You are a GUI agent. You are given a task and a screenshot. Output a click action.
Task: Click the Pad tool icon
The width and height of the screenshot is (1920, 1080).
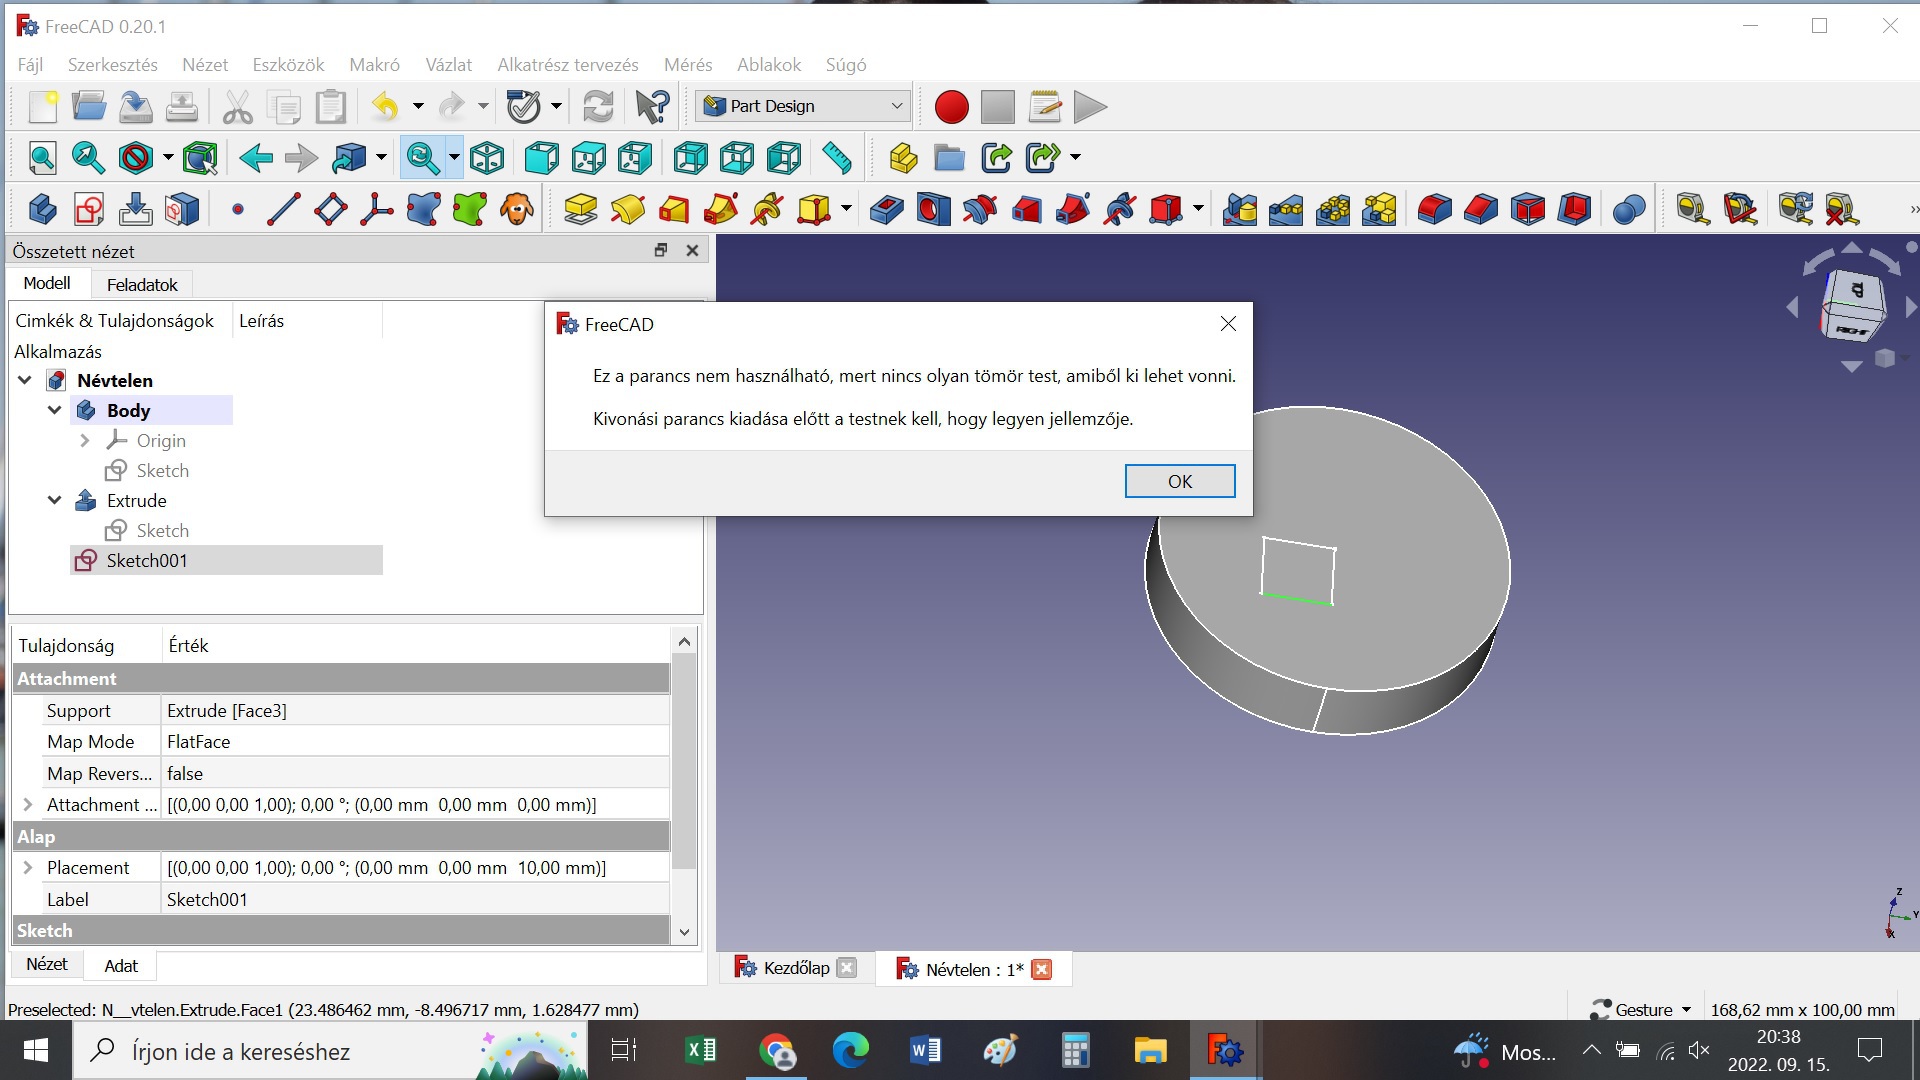[580, 210]
